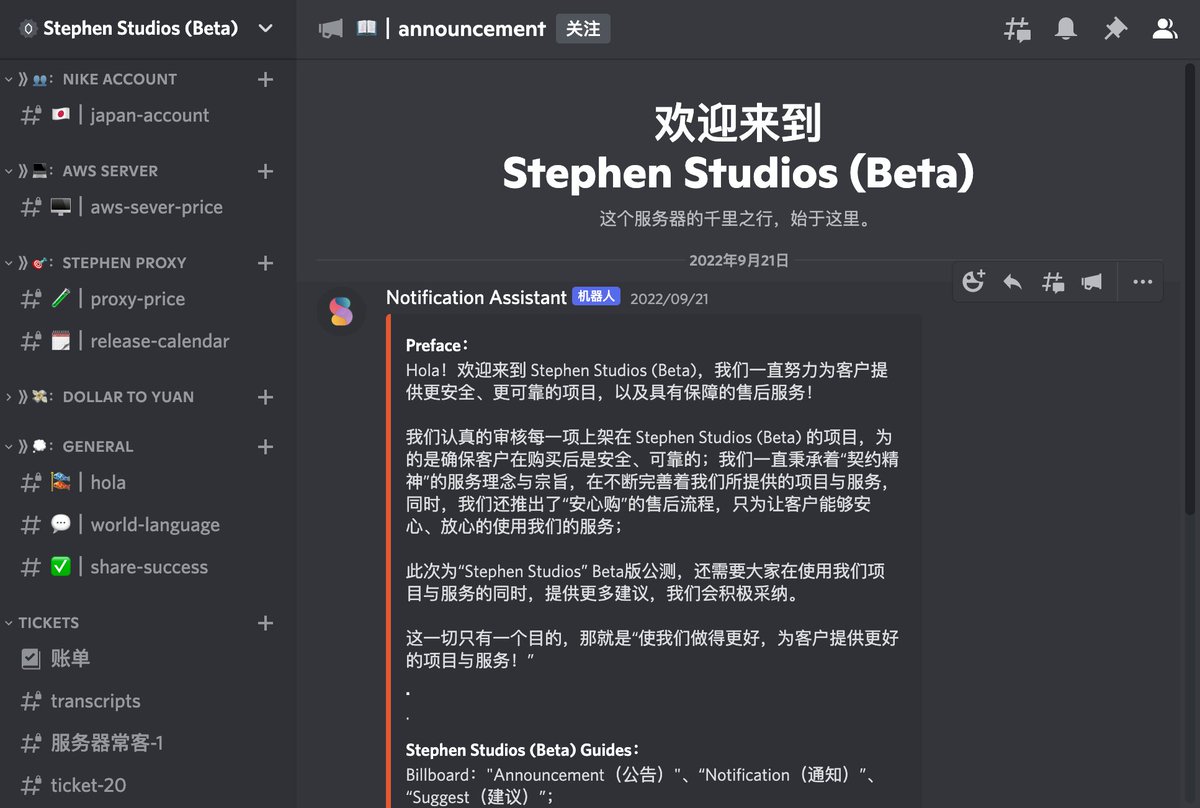Click the Preface heading in the embed
This screenshot has height=808, width=1200.
click(x=437, y=345)
